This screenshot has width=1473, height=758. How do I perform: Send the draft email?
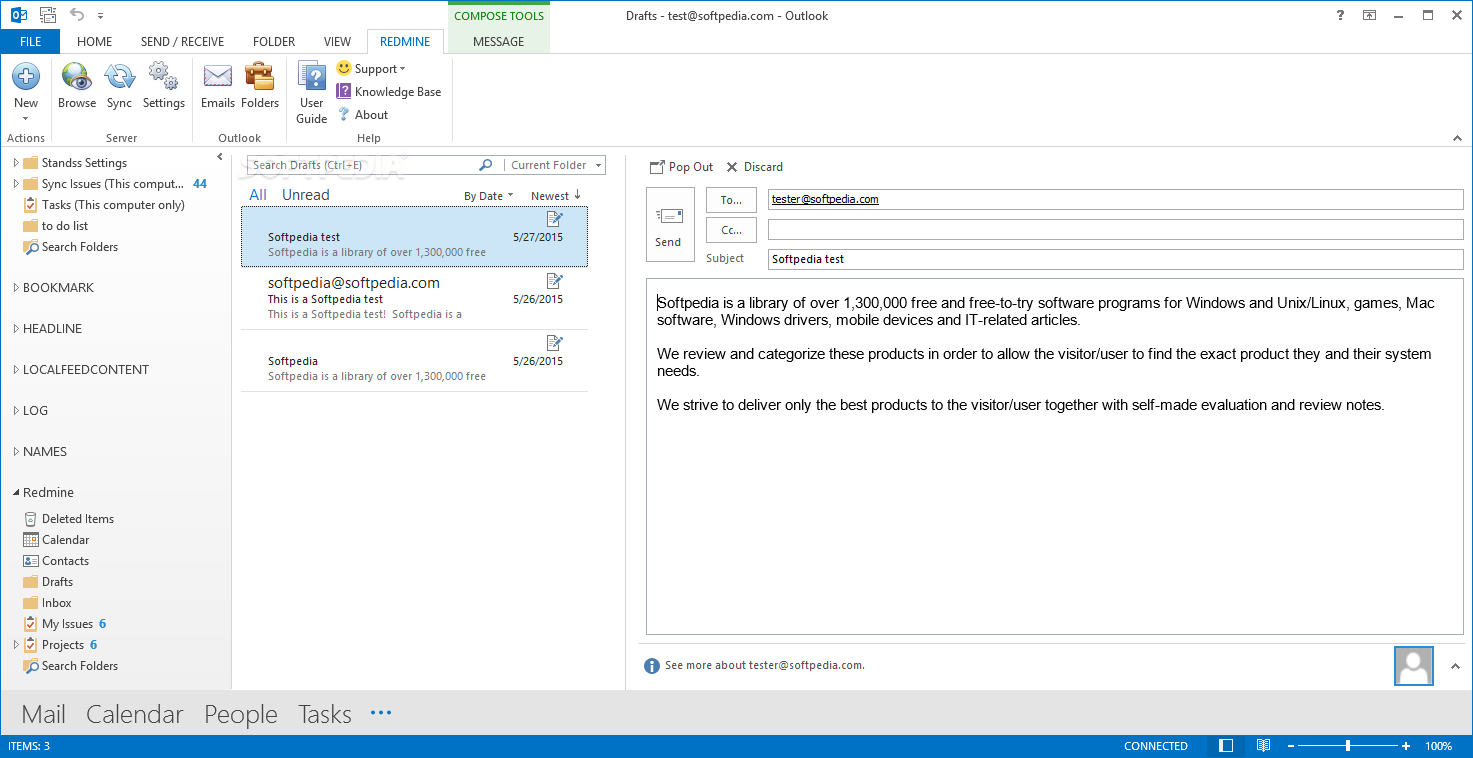[x=669, y=225]
